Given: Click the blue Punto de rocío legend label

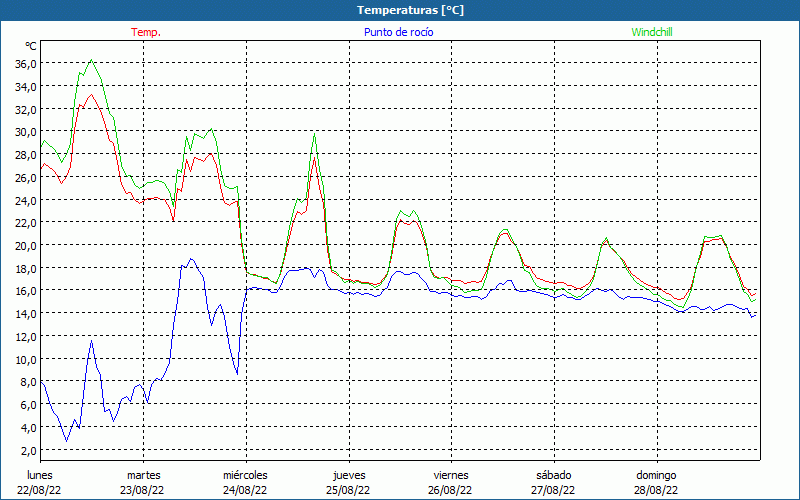Looking at the screenshot, I should [398, 32].
